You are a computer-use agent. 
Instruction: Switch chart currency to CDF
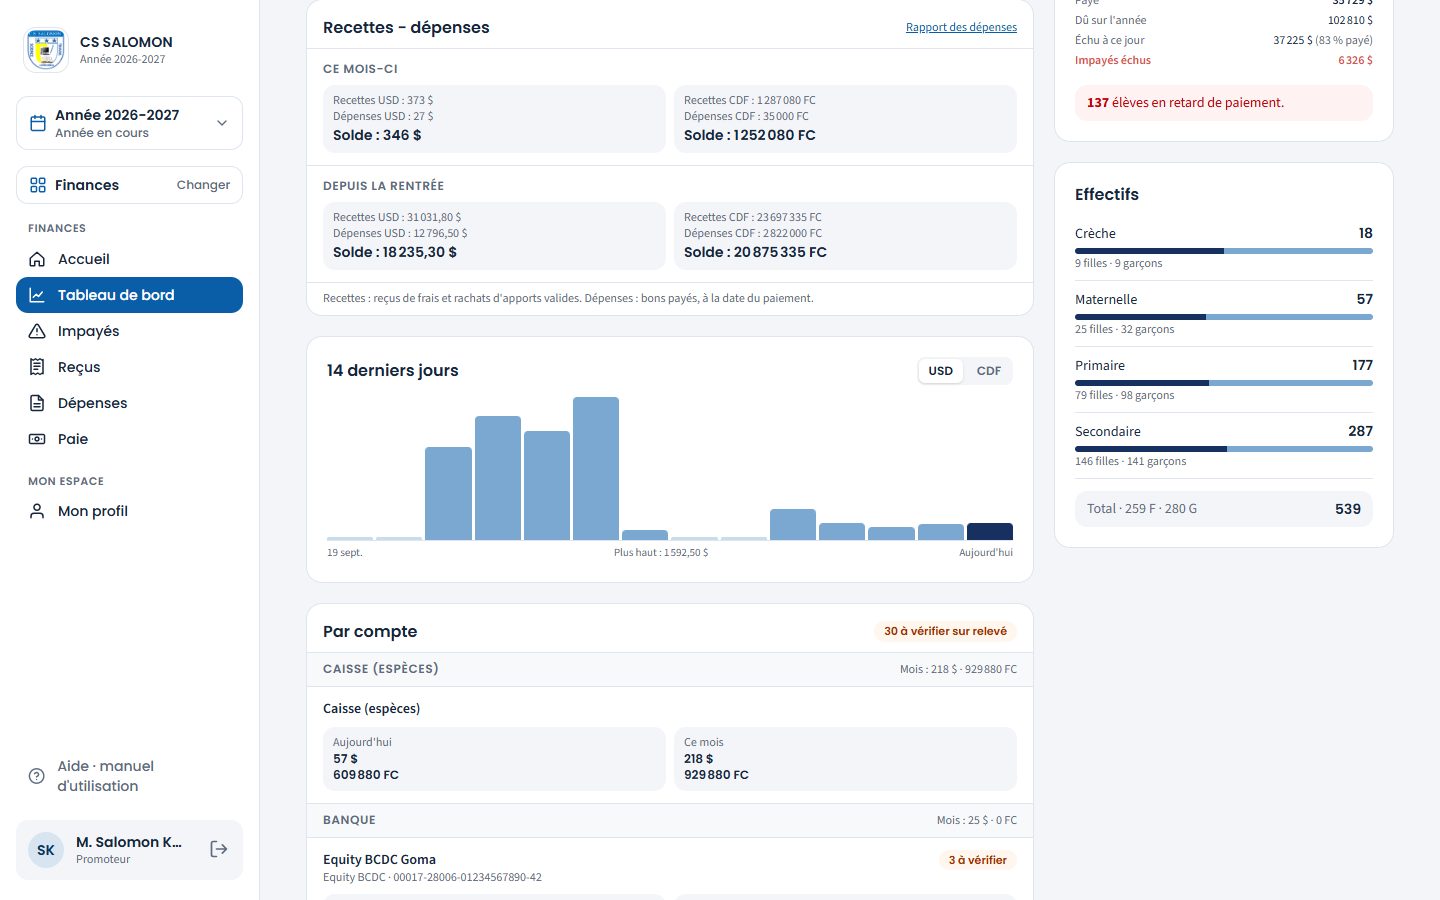click(989, 371)
